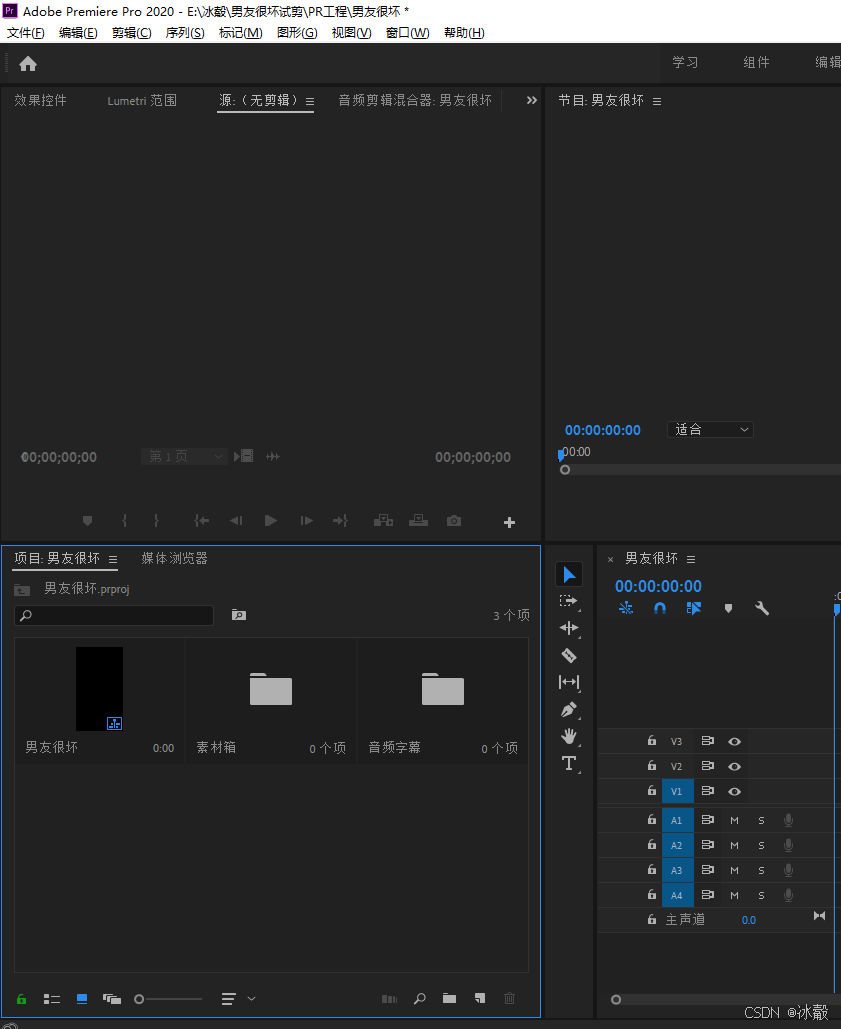Click master track volume value 0.0
Image resolution: width=841 pixels, height=1029 pixels.
(749, 920)
